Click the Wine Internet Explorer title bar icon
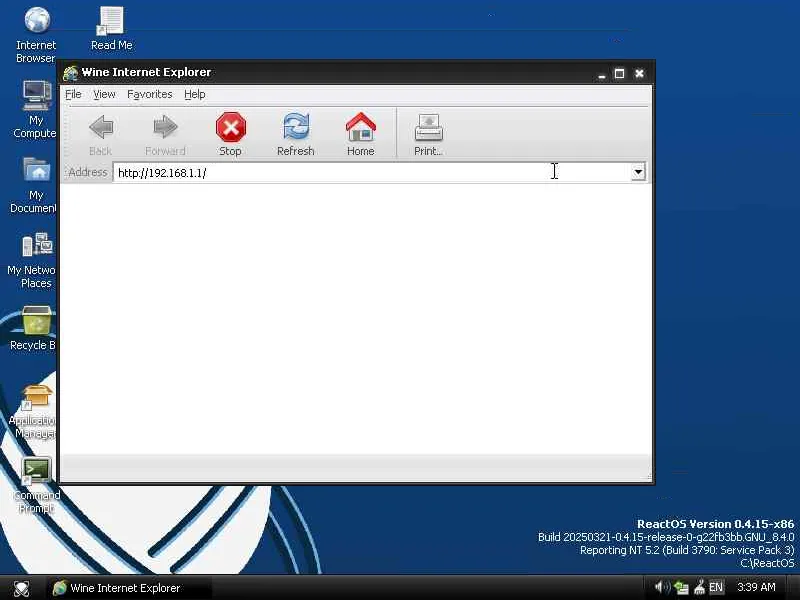The height and width of the screenshot is (600, 800). click(x=70, y=73)
